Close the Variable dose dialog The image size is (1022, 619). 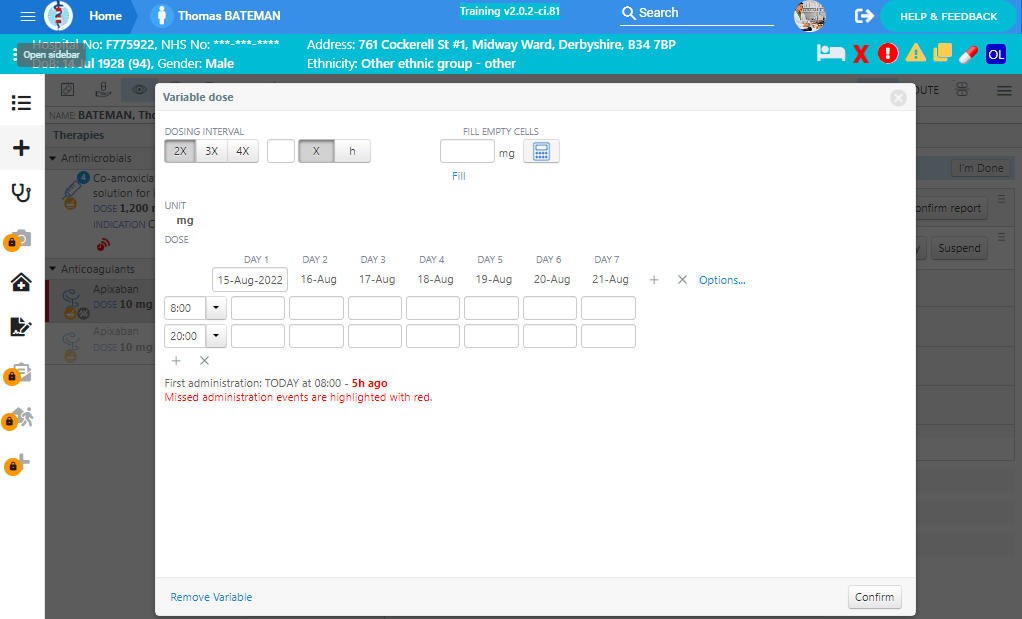(898, 98)
